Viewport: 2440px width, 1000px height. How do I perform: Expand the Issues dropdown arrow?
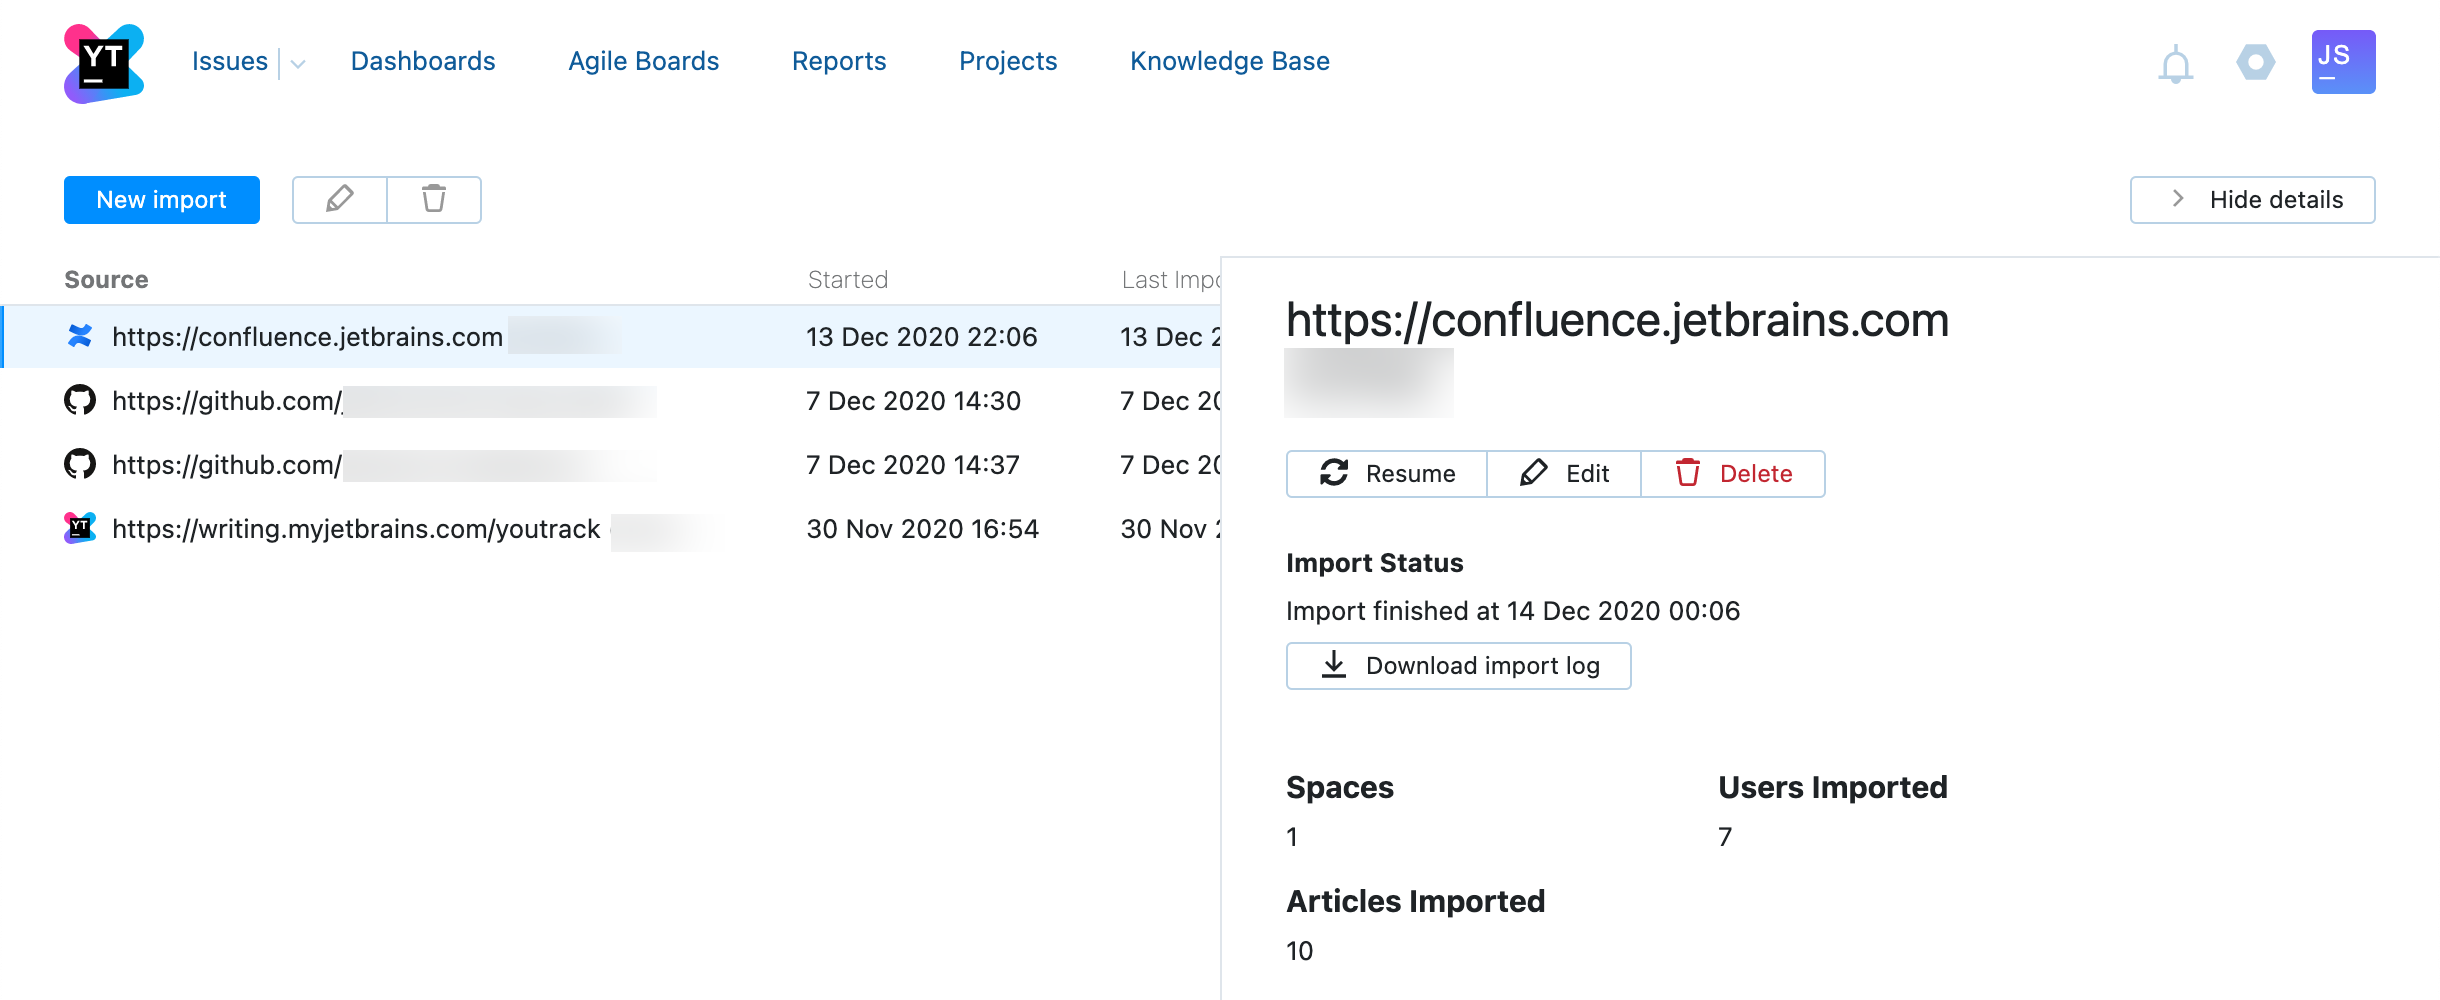pos(298,63)
